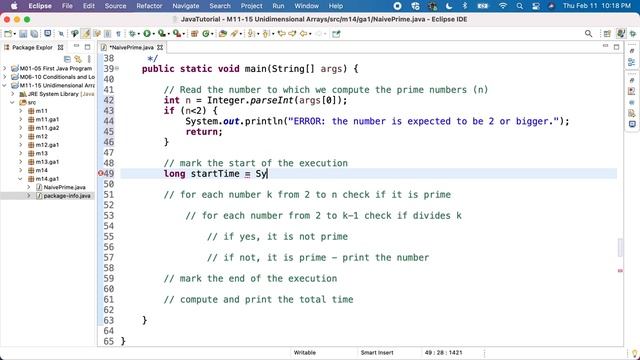This screenshot has width=640, height=360.
Task: Collapse All in Package Explorer
Action: tap(67, 59)
